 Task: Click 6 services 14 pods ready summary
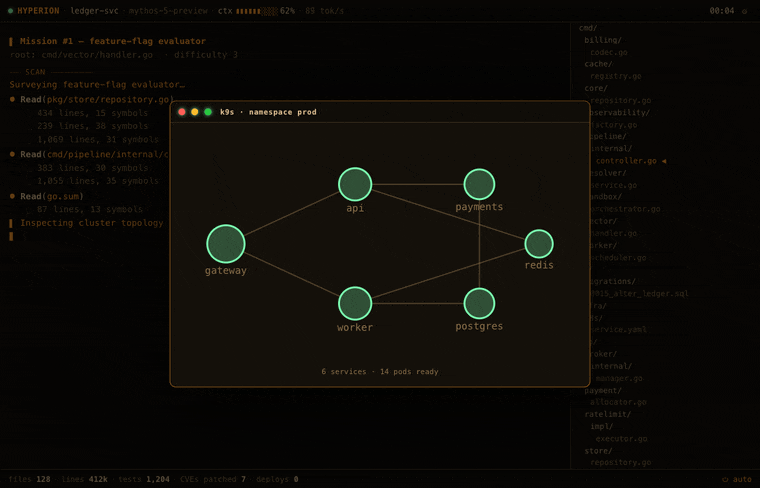click(380, 372)
